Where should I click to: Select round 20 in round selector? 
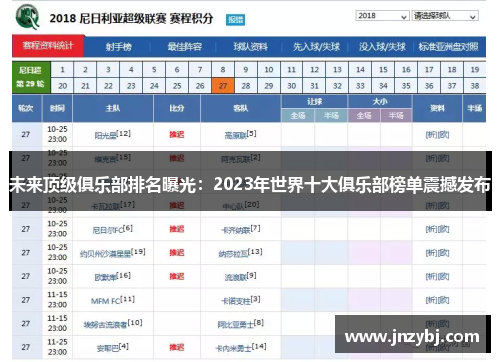(x=62, y=86)
